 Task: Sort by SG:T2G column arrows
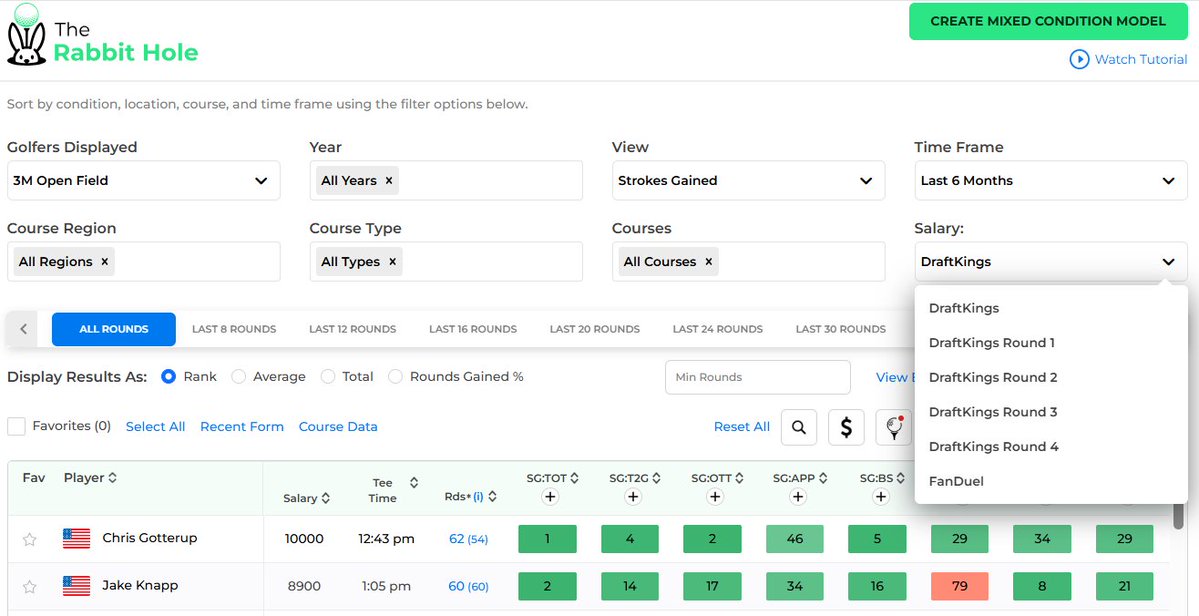(x=656, y=478)
